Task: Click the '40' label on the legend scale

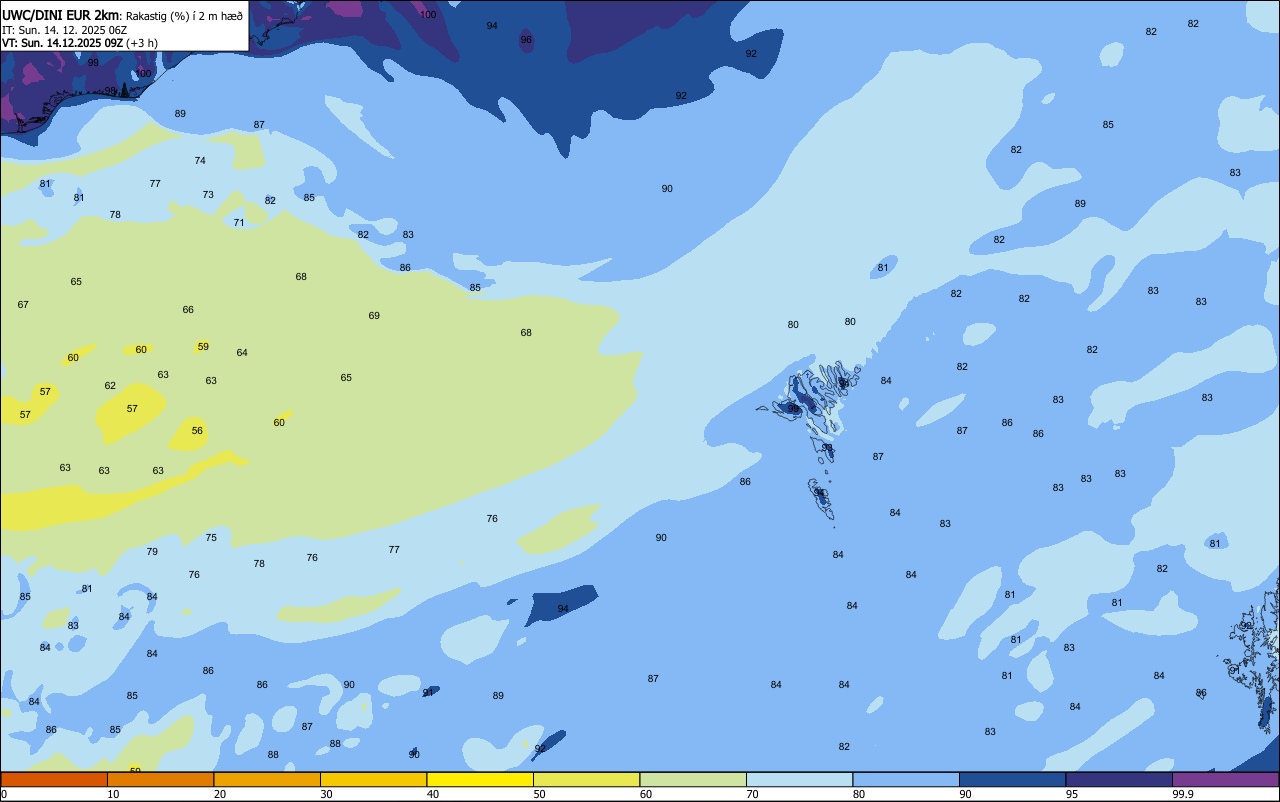Action: point(433,794)
